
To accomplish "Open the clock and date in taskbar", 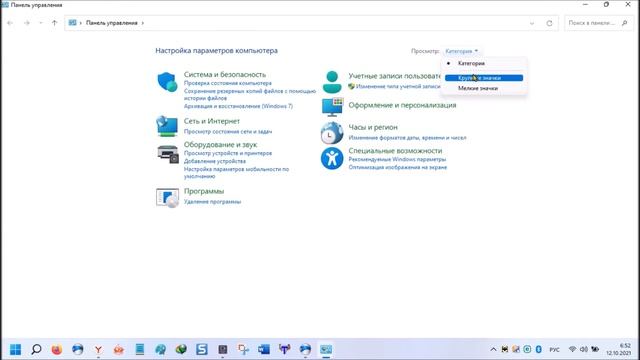I will pyautogui.click(x=618, y=349).
